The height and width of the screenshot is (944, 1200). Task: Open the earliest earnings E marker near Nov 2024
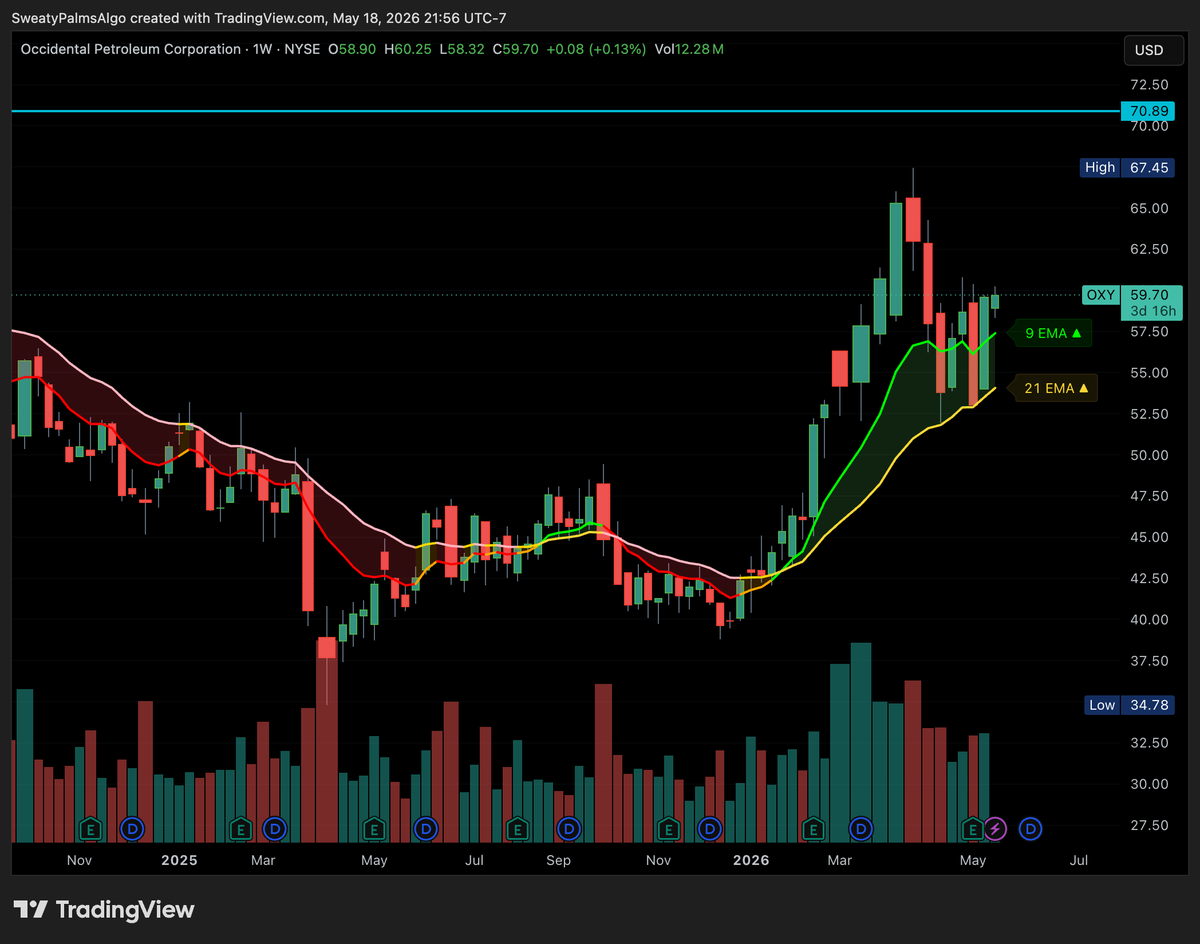click(x=91, y=828)
